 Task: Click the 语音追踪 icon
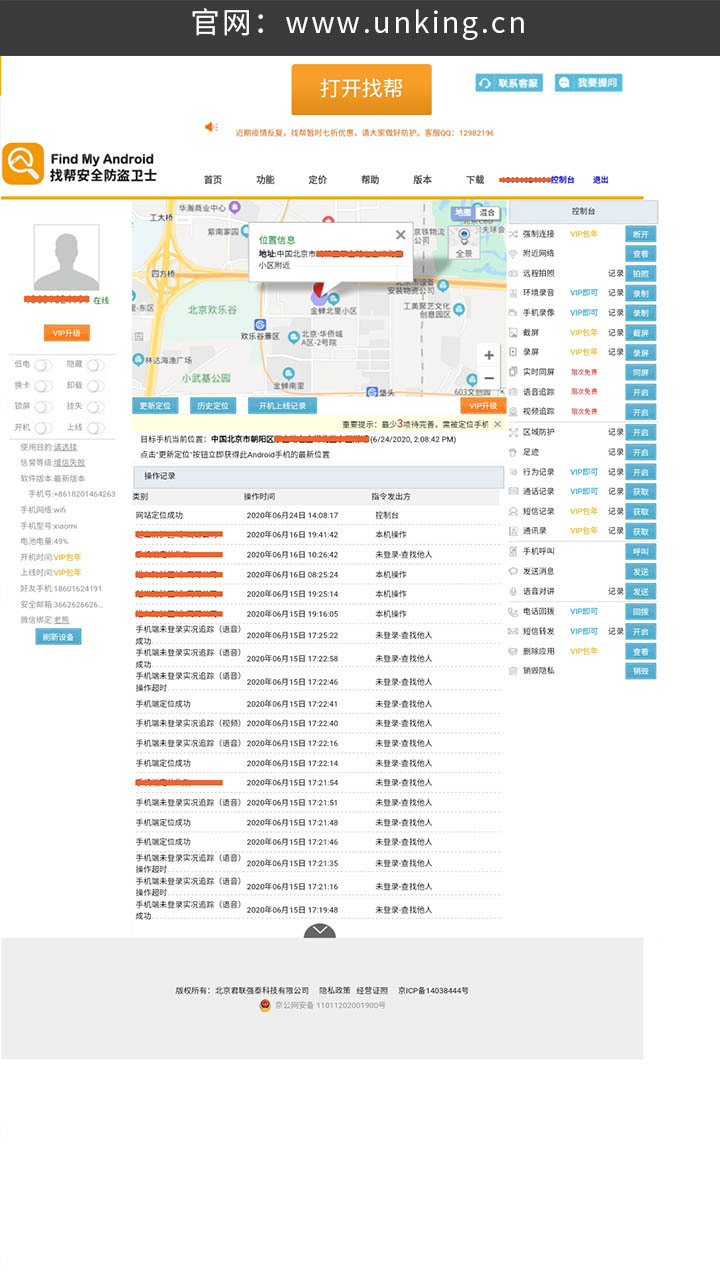pos(513,392)
